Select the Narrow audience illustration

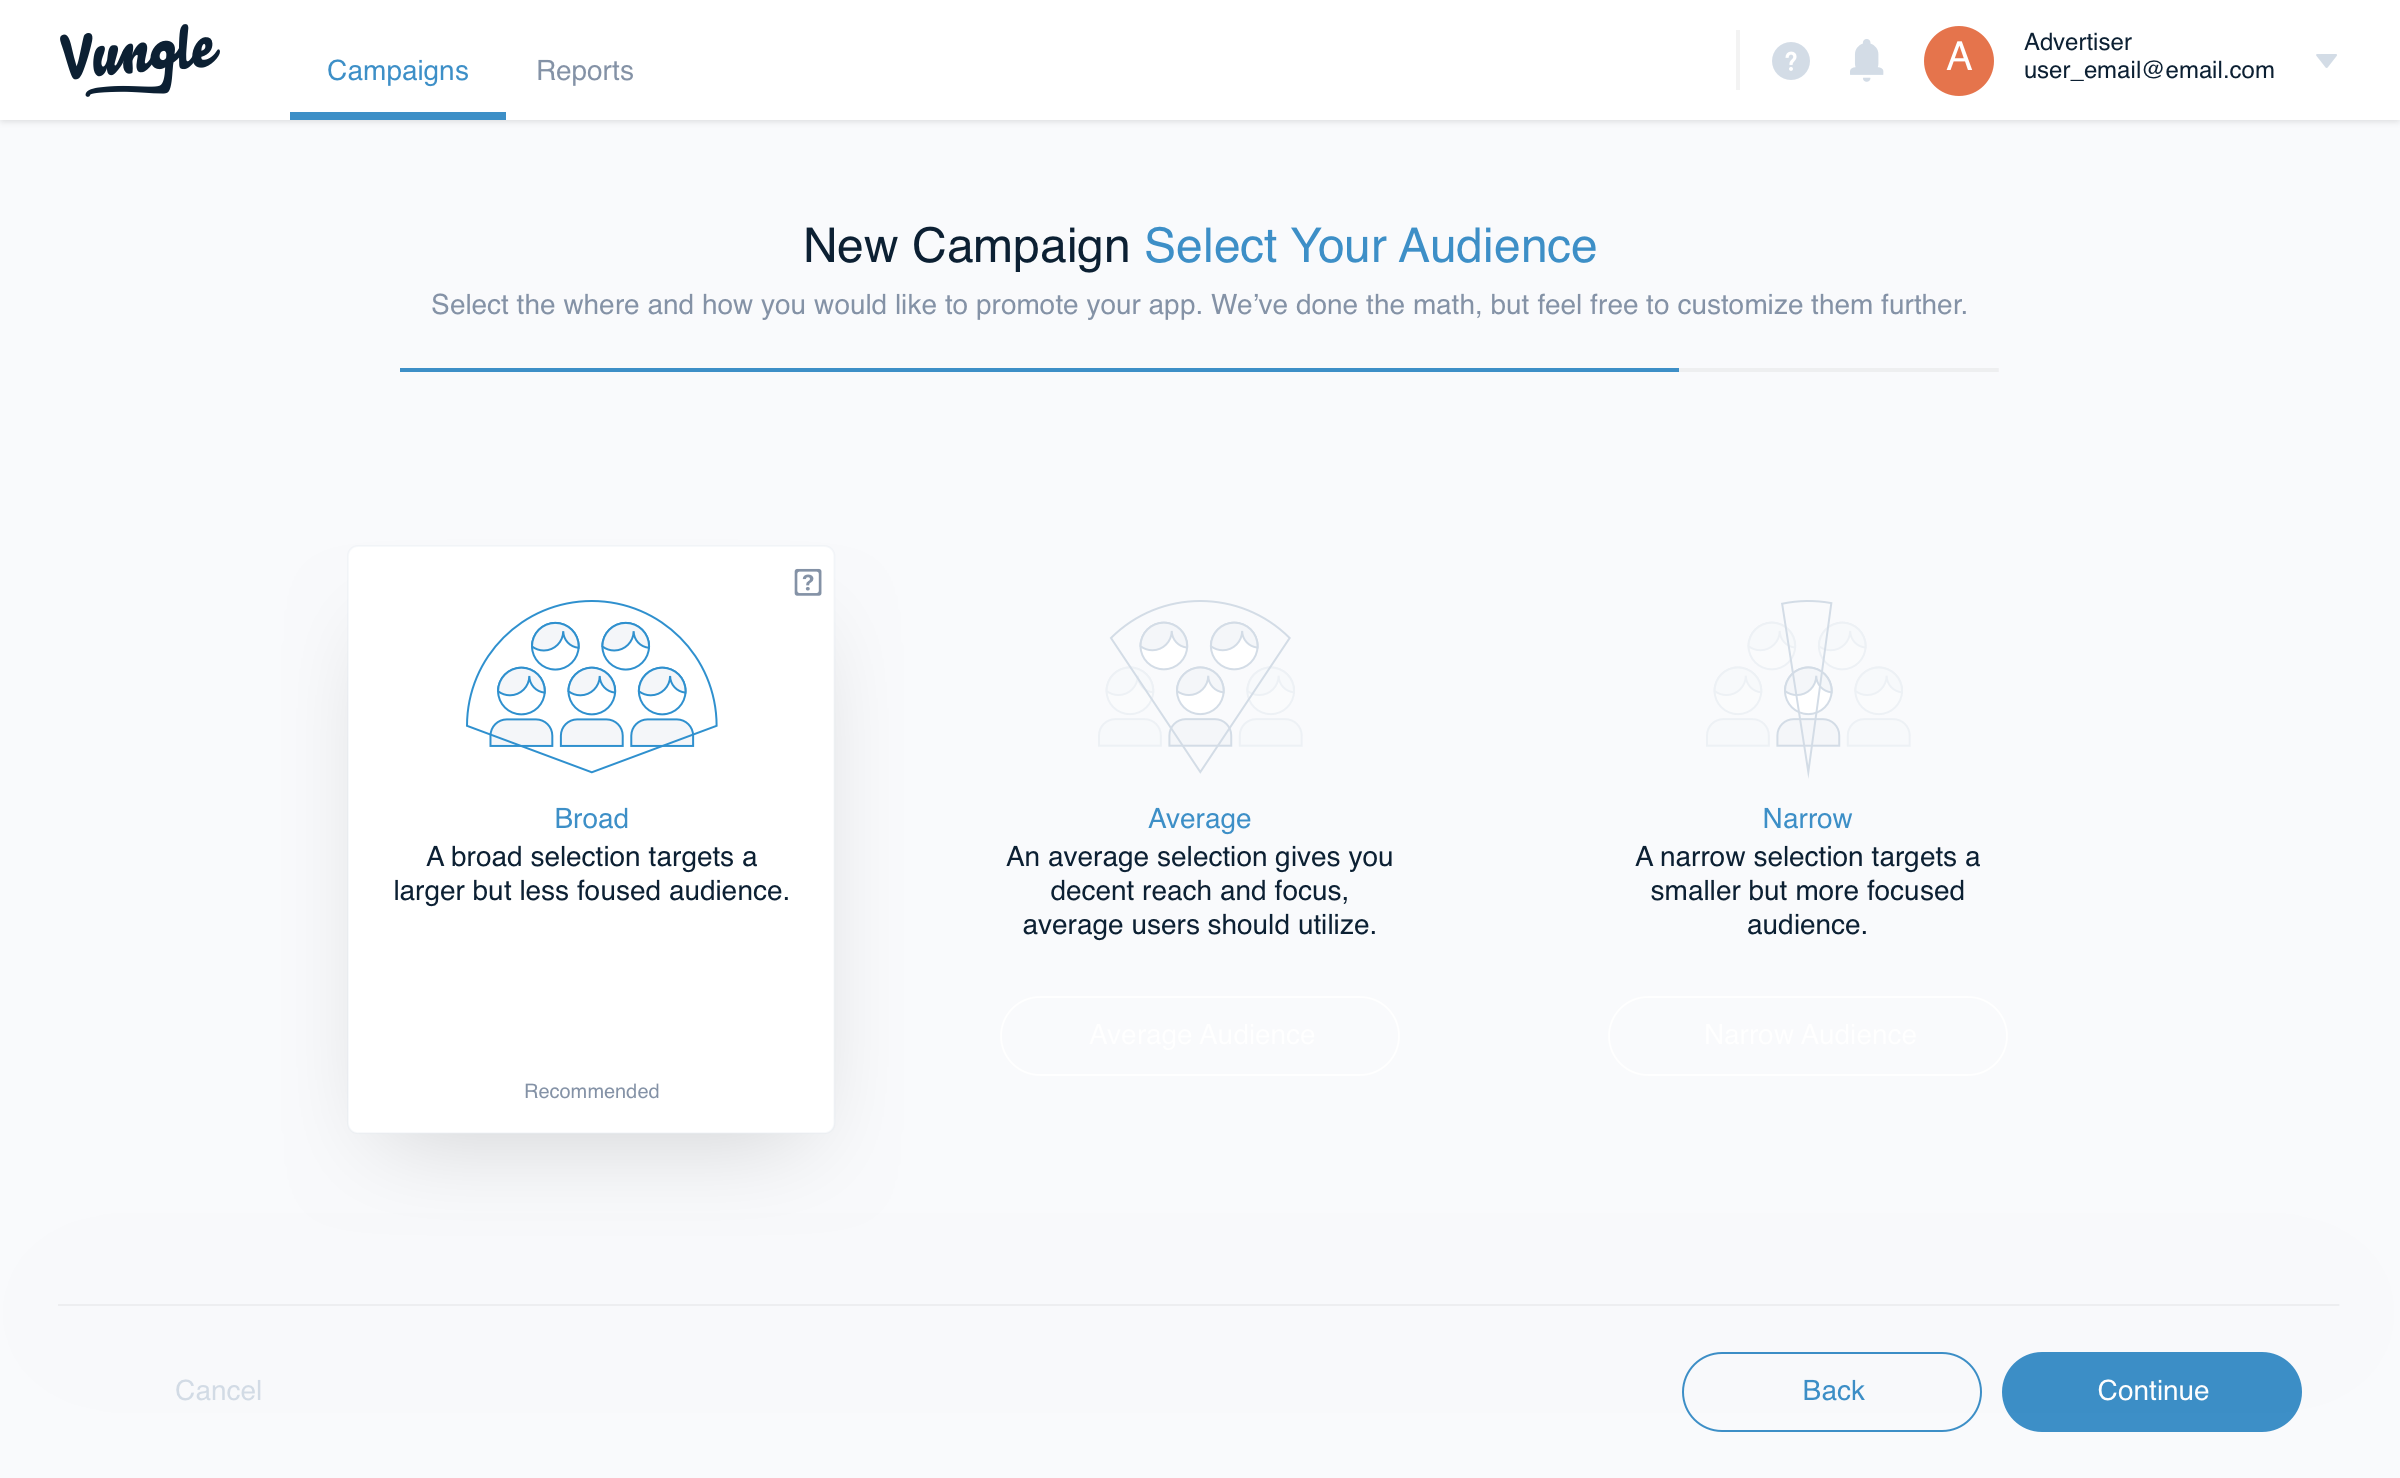tap(1808, 688)
